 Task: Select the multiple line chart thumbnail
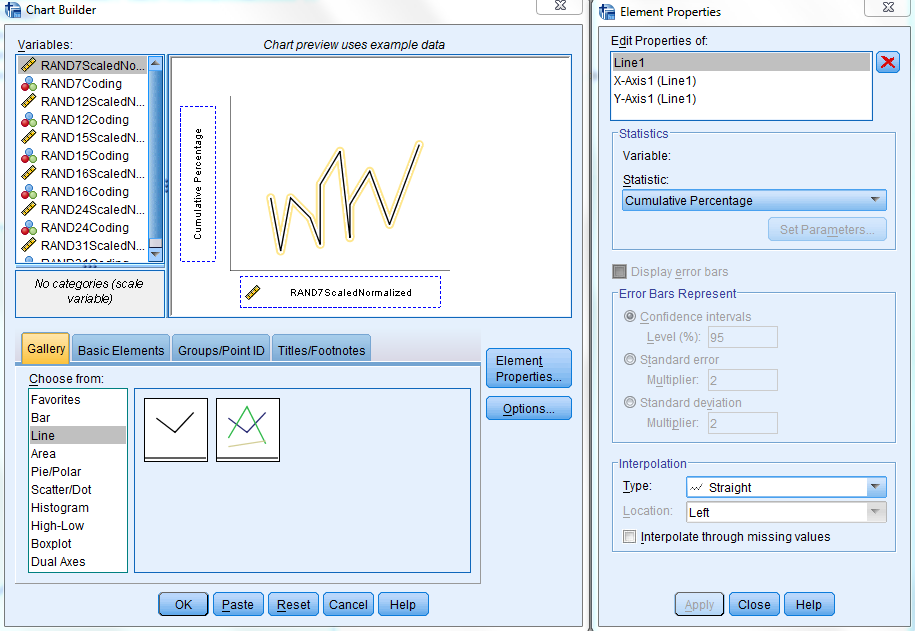coord(248,429)
